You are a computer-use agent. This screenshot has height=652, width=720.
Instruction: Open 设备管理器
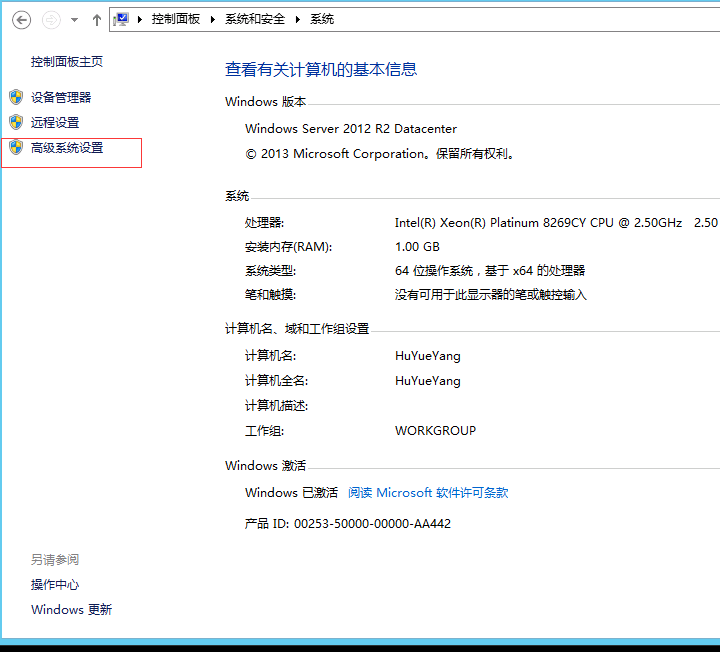coord(61,97)
